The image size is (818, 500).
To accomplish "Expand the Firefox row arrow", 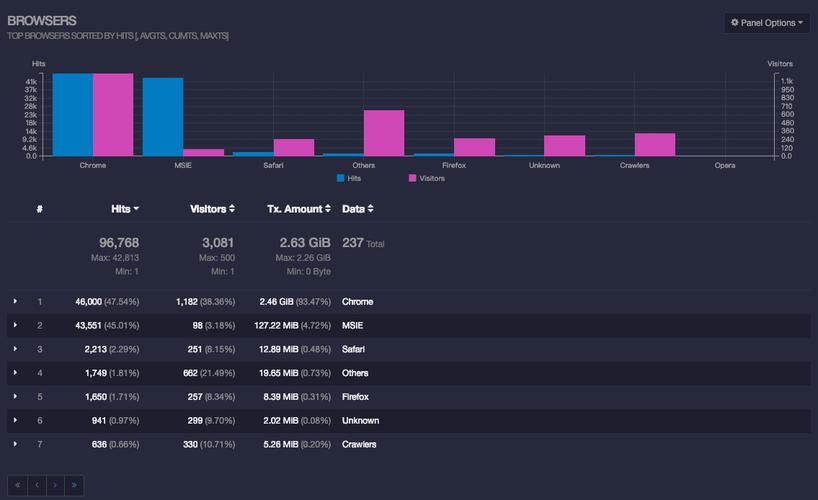I will [x=15, y=396].
